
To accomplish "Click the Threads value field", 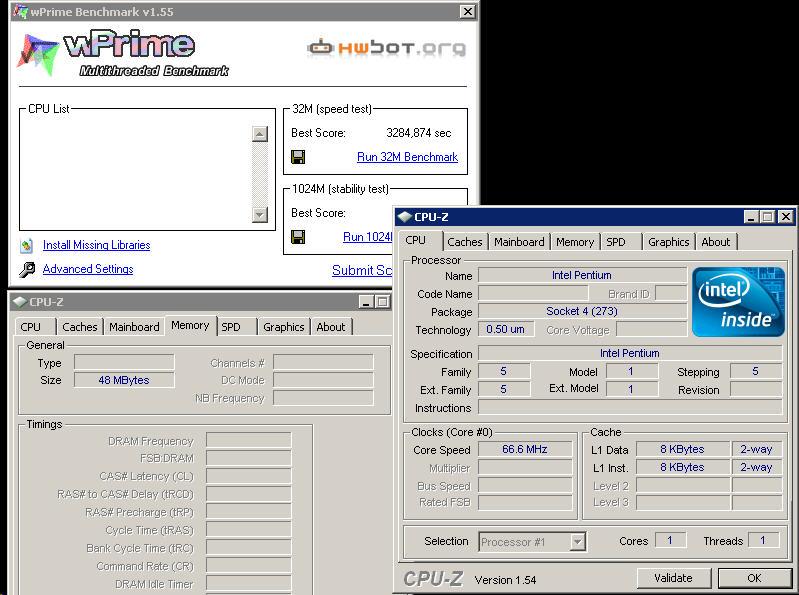I will (x=763, y=540).
